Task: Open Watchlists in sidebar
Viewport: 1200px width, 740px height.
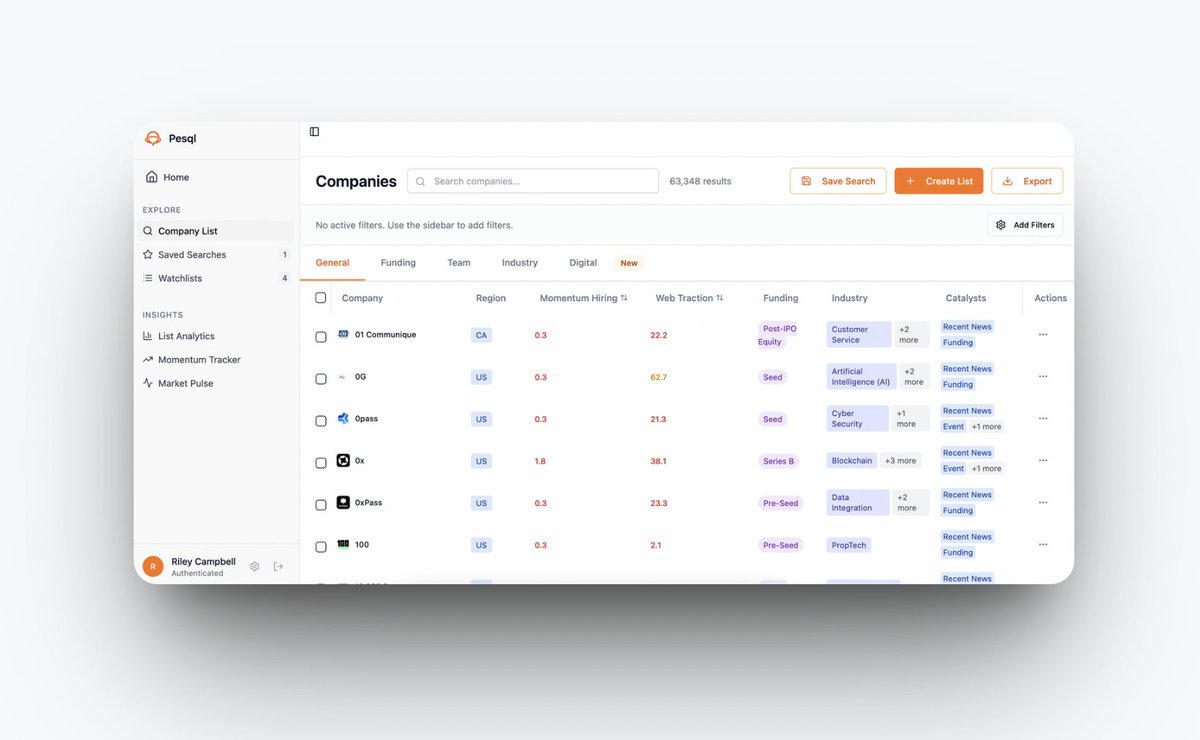Action: point(217,278)
